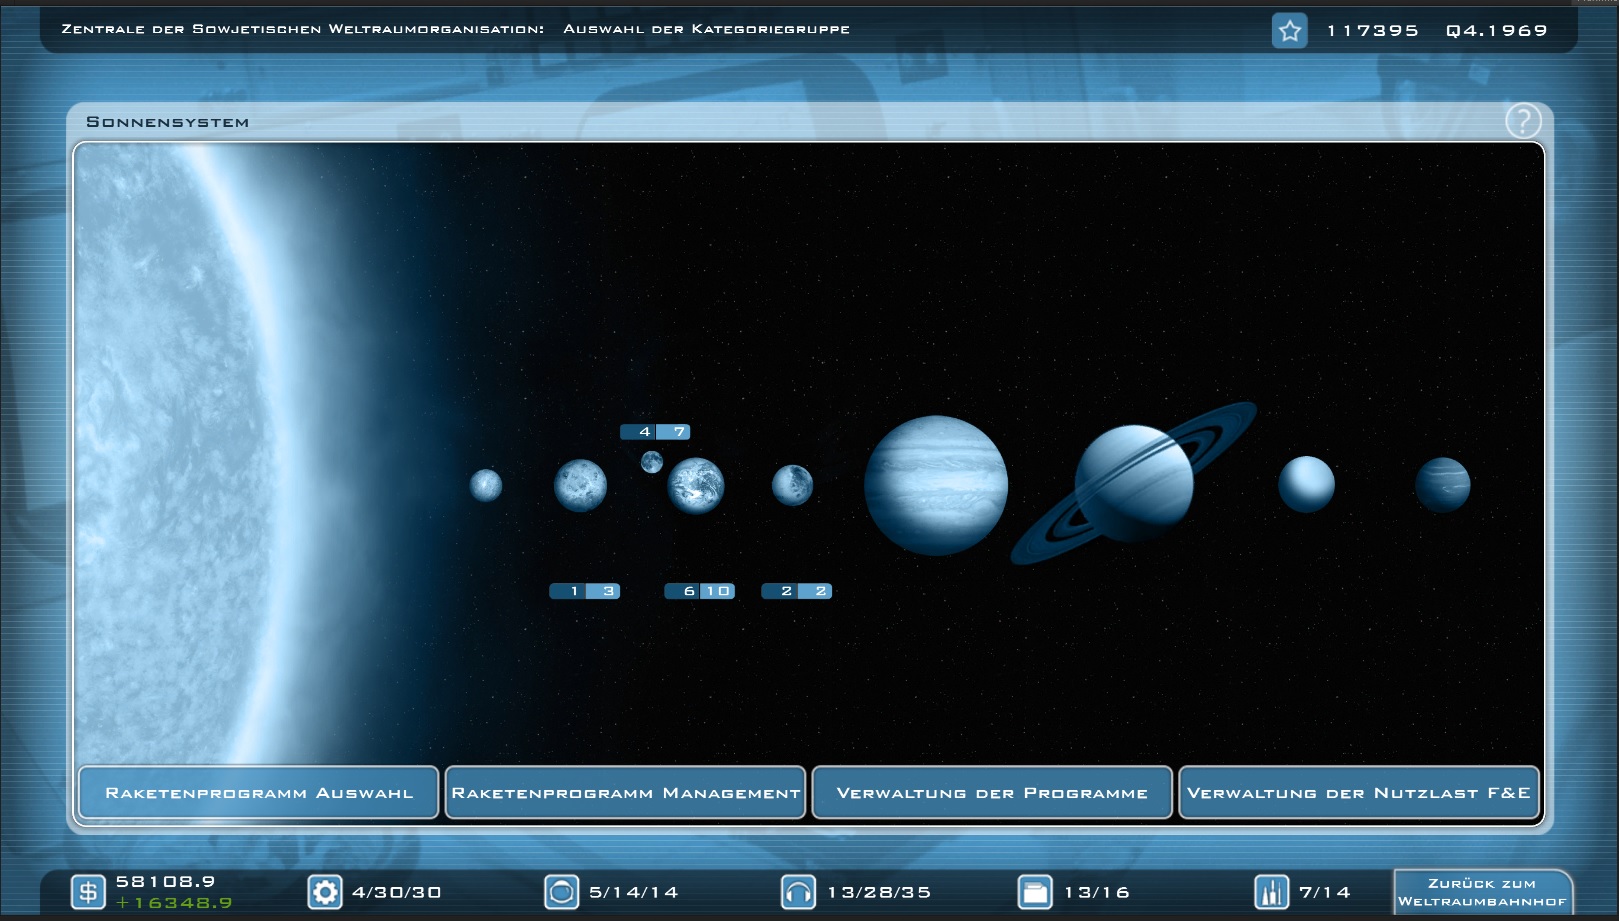Open Verwaltung der Programme
Viewport: 1619px width, 921px height.
tap(992, 793)
